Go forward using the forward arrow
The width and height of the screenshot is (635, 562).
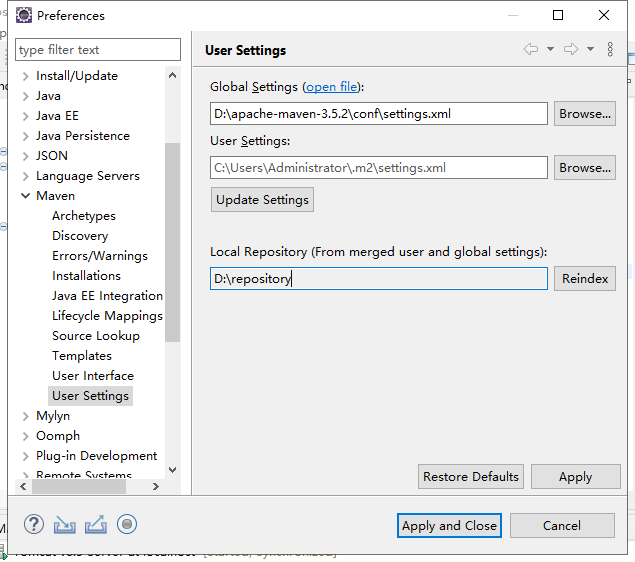click(x=571, y=49)
